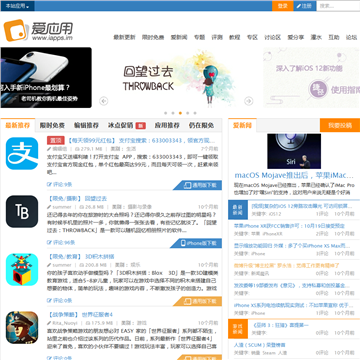
Task: Select first carousel indicator dot
Action: click(166, 113)
